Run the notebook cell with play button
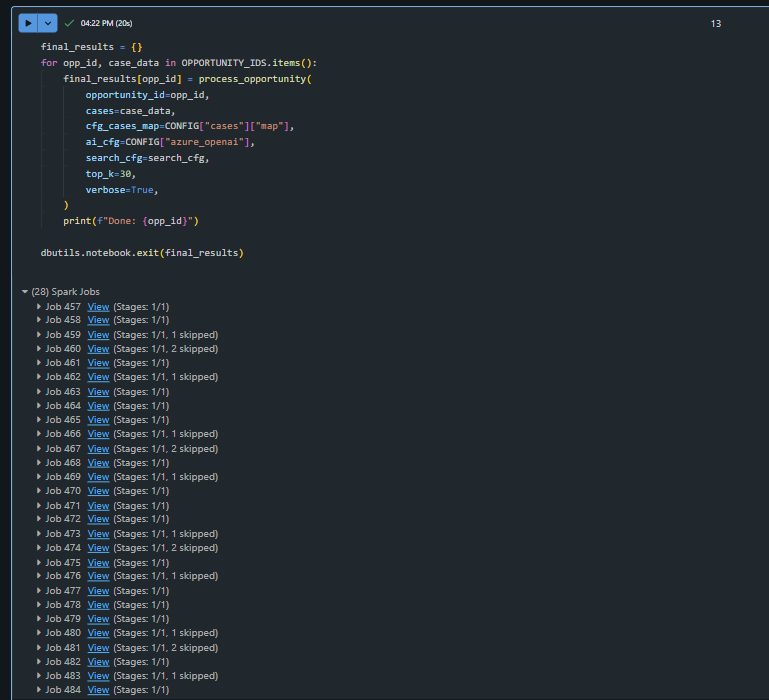The width and height of the screenshot is (769, 700). (28, 22)
